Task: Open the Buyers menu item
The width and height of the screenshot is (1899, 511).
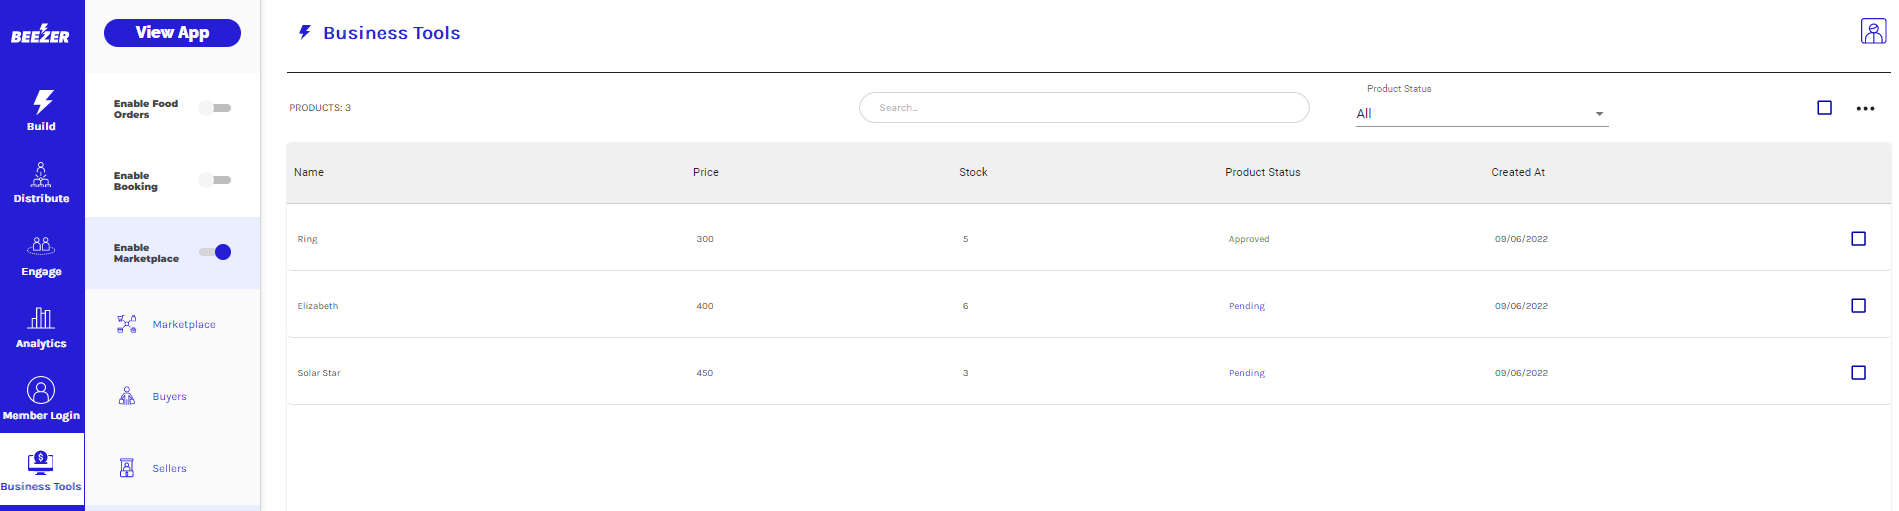Action: [169, 397]
